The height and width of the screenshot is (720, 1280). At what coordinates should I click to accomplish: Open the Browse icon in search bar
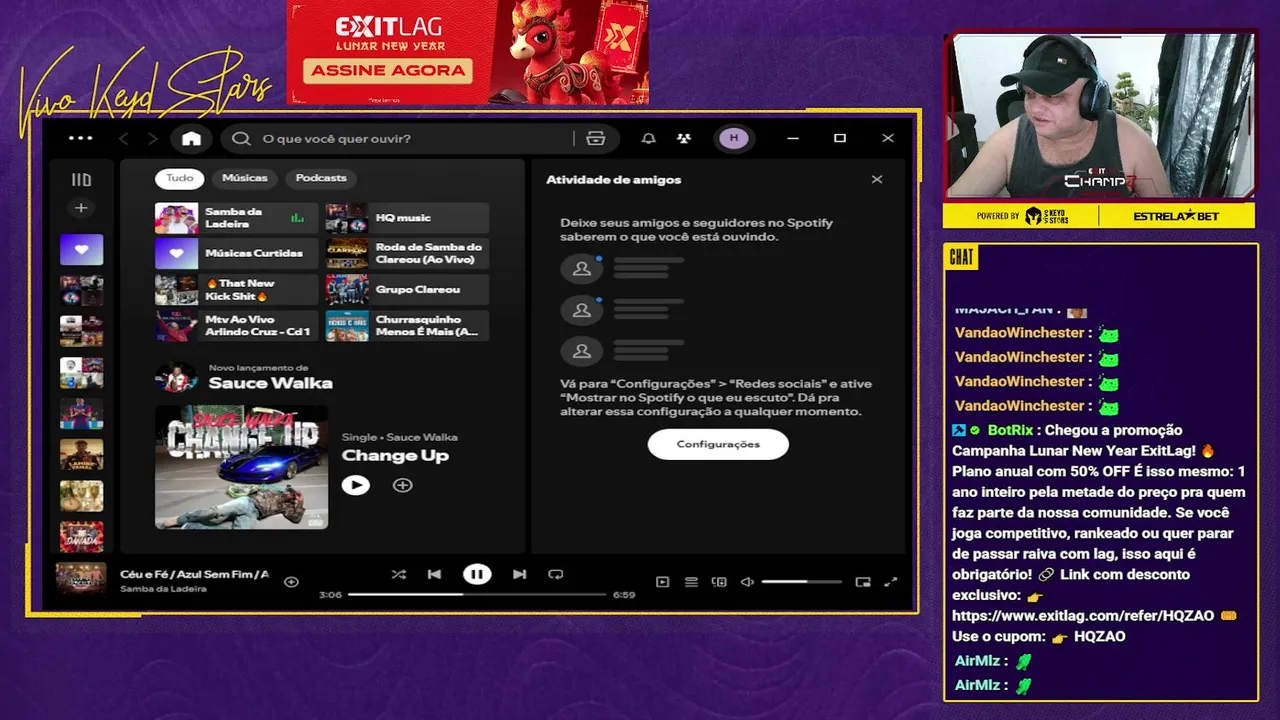(596, 138)
